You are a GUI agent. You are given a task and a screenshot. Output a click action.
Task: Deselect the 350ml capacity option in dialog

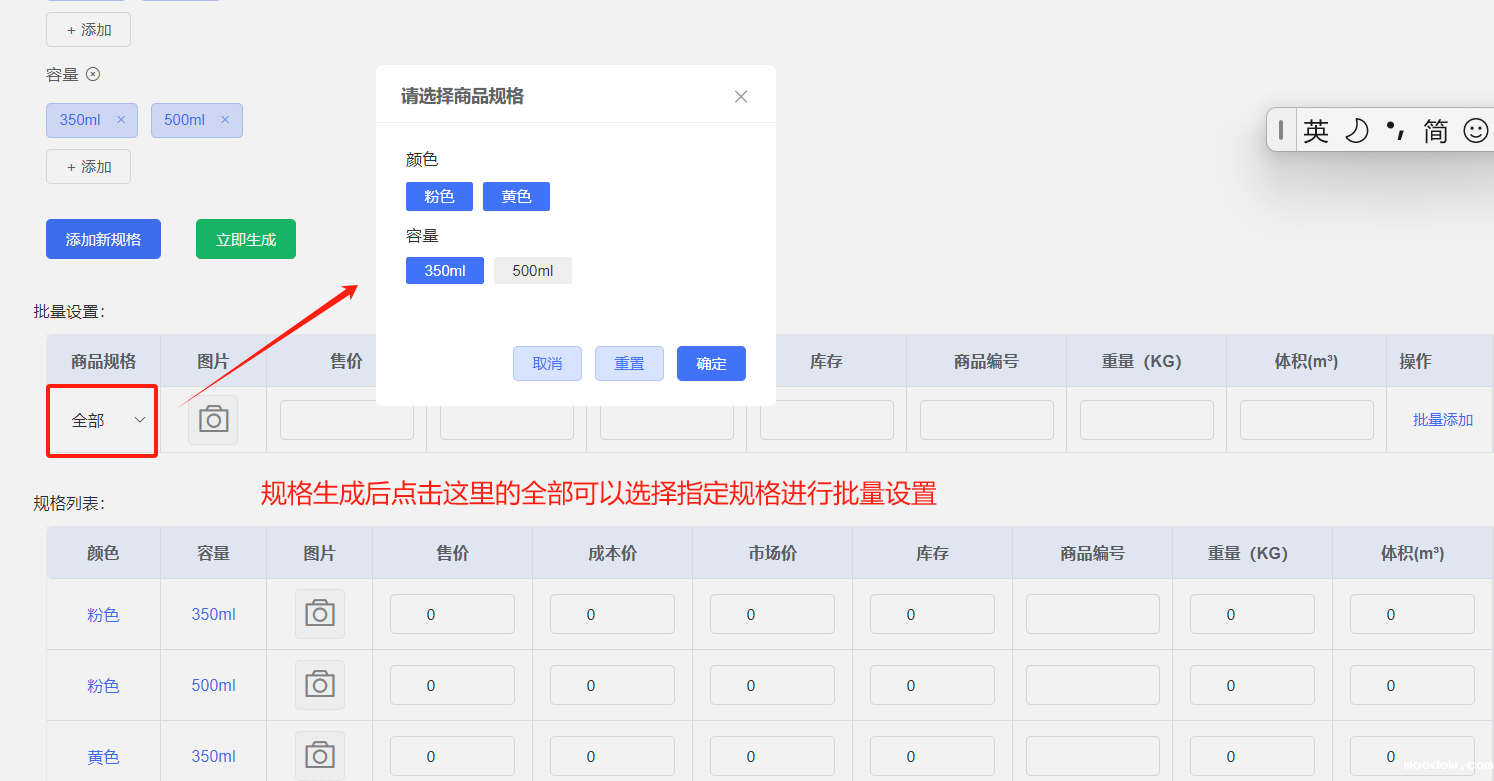[444, 271]
